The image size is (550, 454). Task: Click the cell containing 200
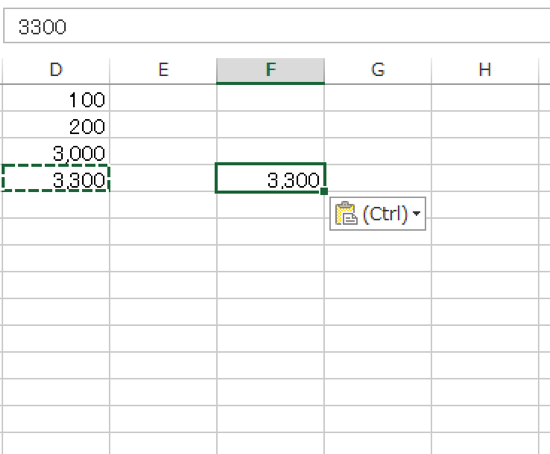point(56,125)
